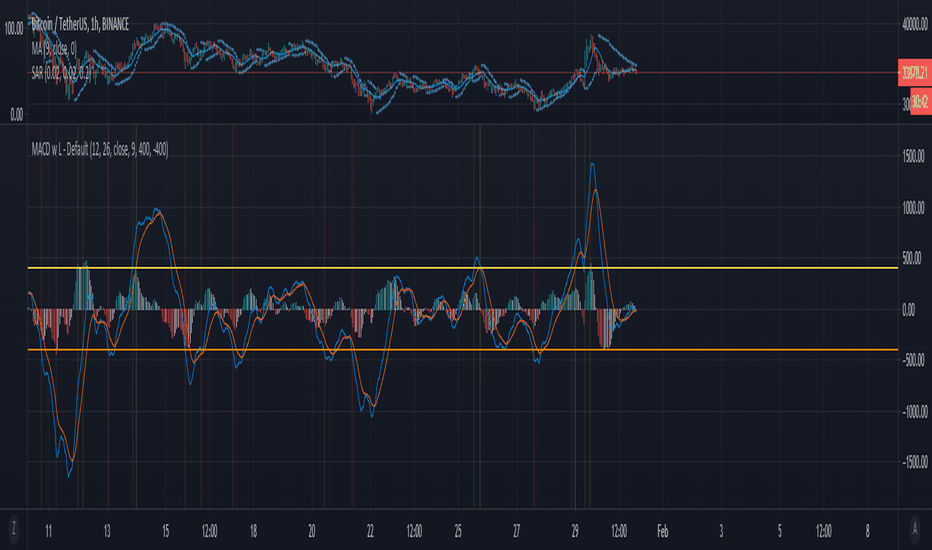Click the 0.00 label on left scale
Screen dimensions: 932x550
click(17, 114)
